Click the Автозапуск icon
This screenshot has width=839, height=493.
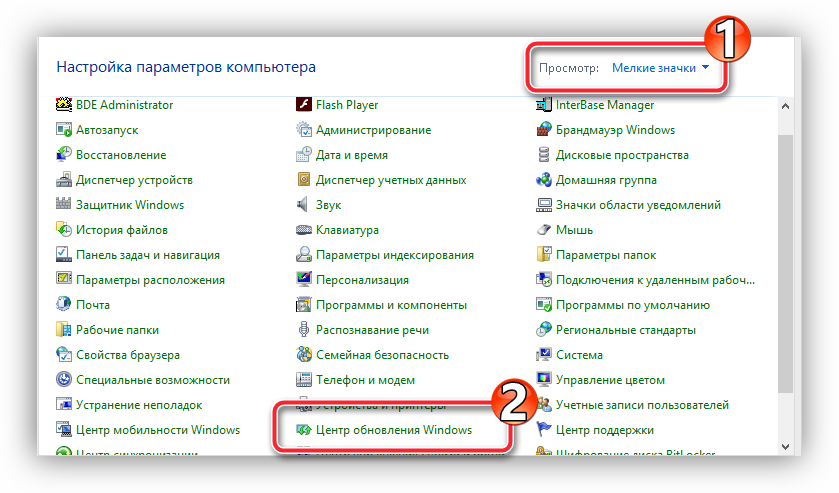(x=64, y=130)
